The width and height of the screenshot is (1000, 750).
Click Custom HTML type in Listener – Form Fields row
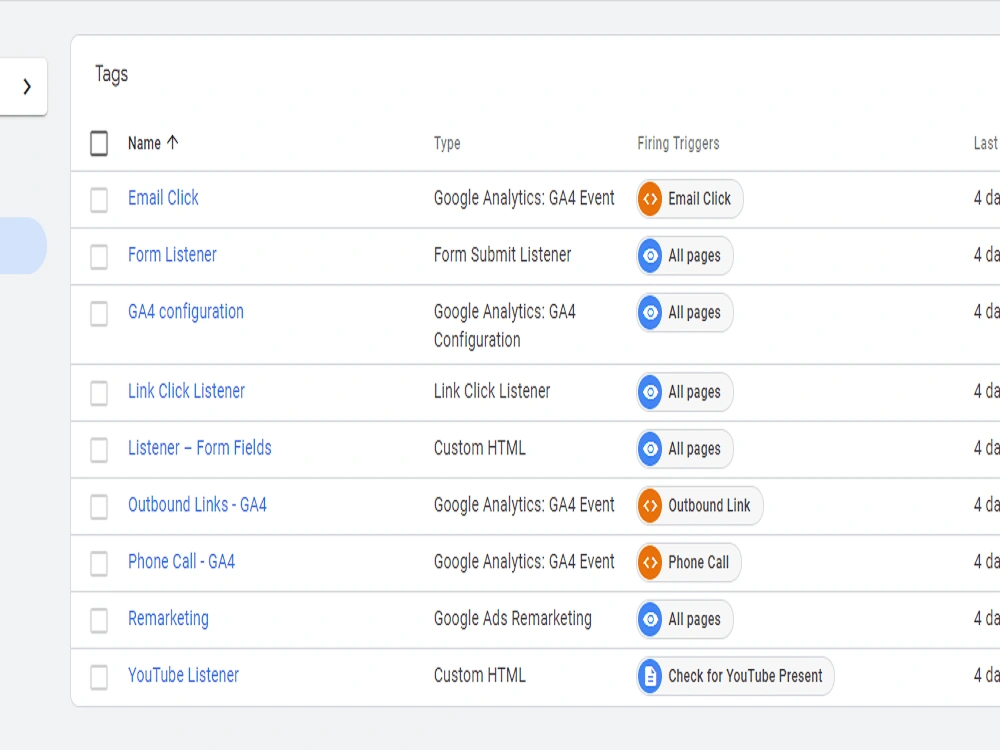(x=480, y=448)
